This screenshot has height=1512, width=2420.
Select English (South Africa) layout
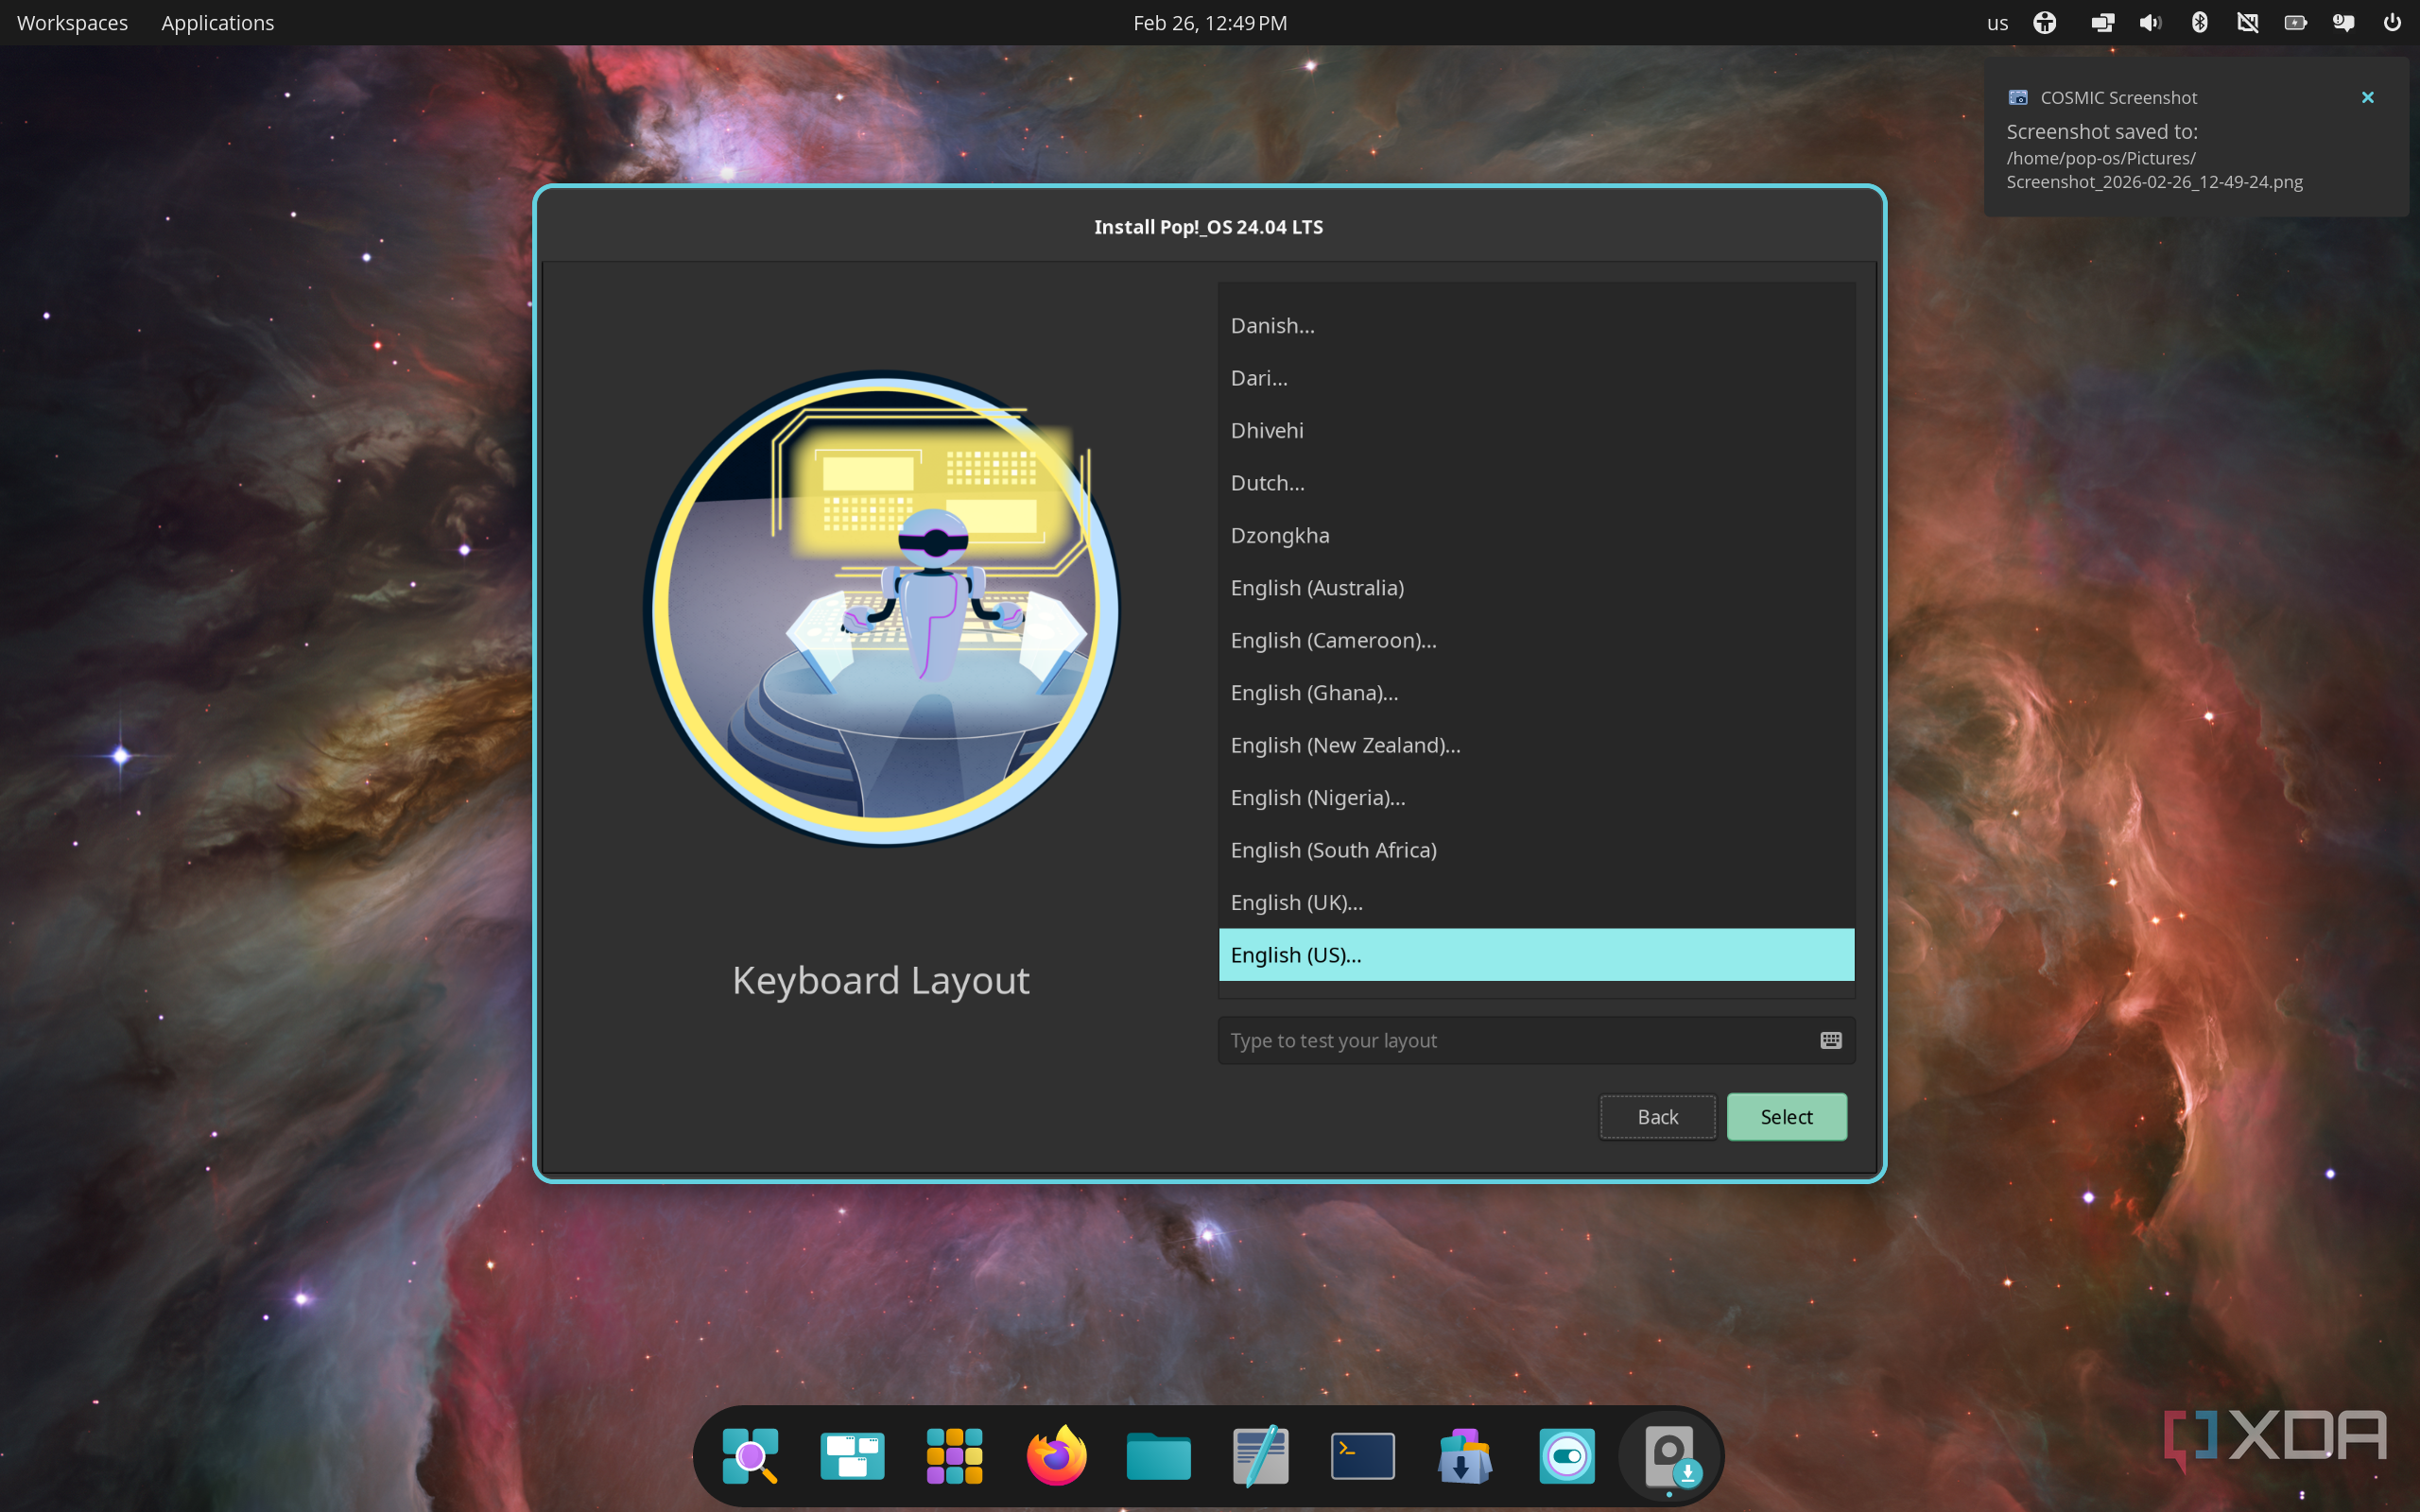(x=1536, y=850)
